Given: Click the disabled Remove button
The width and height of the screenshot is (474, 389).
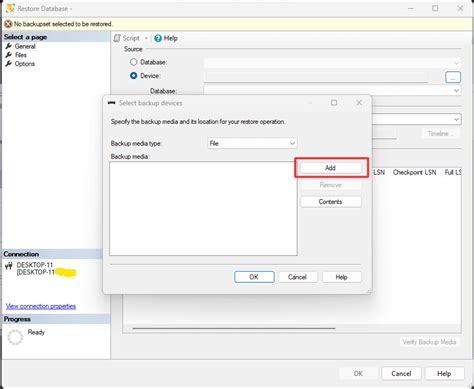Looking at the screenshot, I should 330,185.
